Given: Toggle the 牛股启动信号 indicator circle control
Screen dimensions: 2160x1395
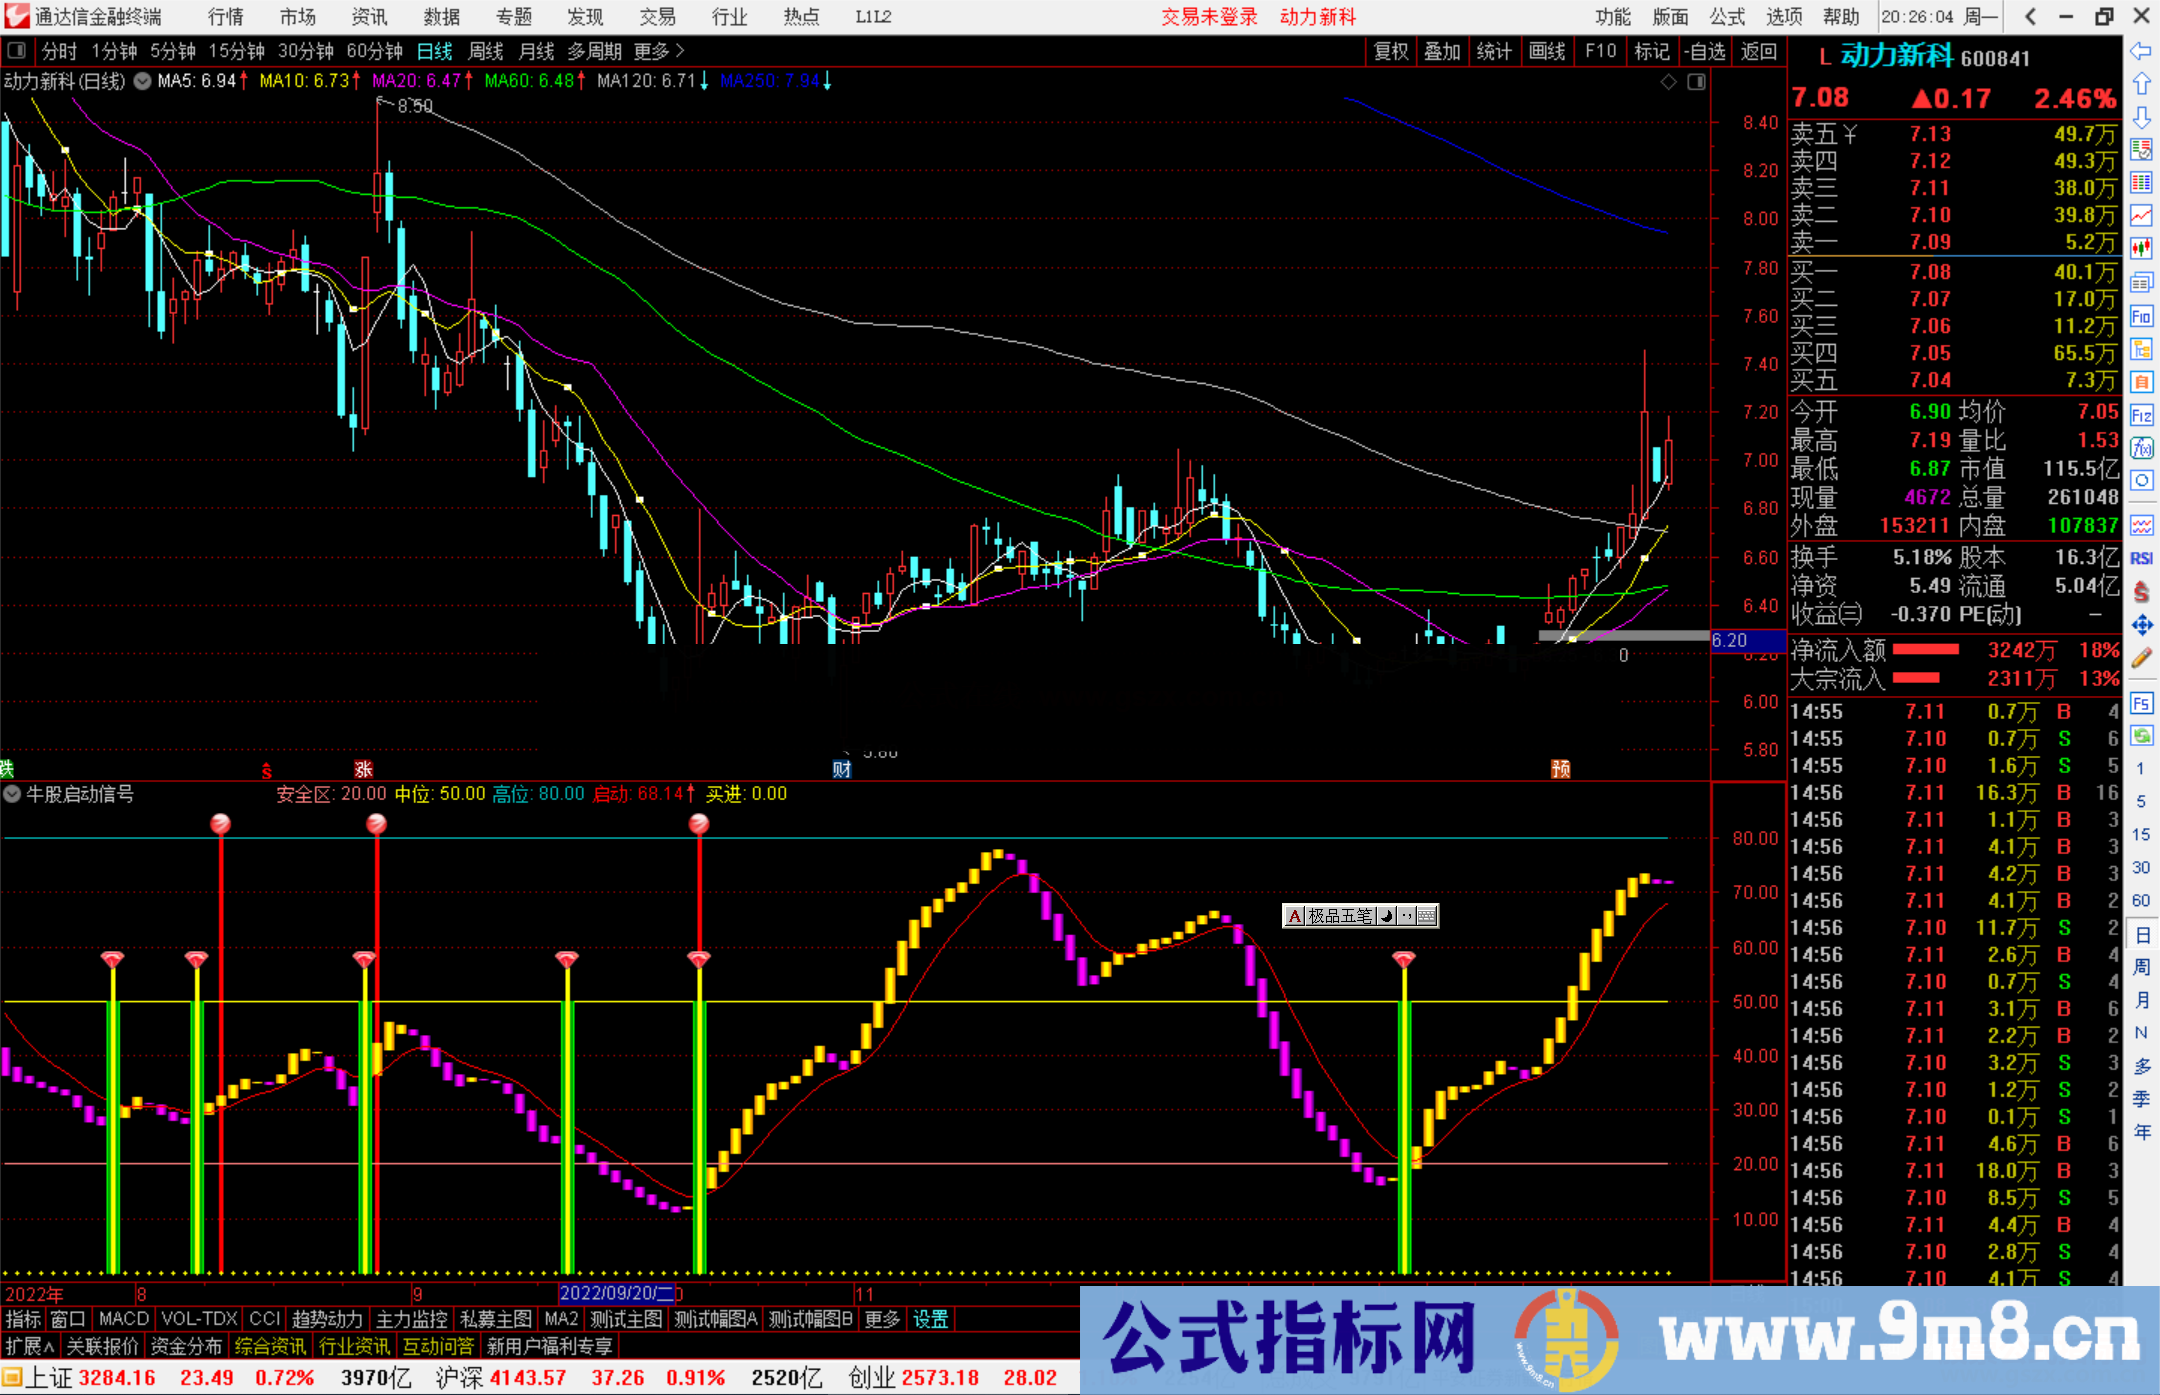Looking at the screenshot, I should pos(12,794).
